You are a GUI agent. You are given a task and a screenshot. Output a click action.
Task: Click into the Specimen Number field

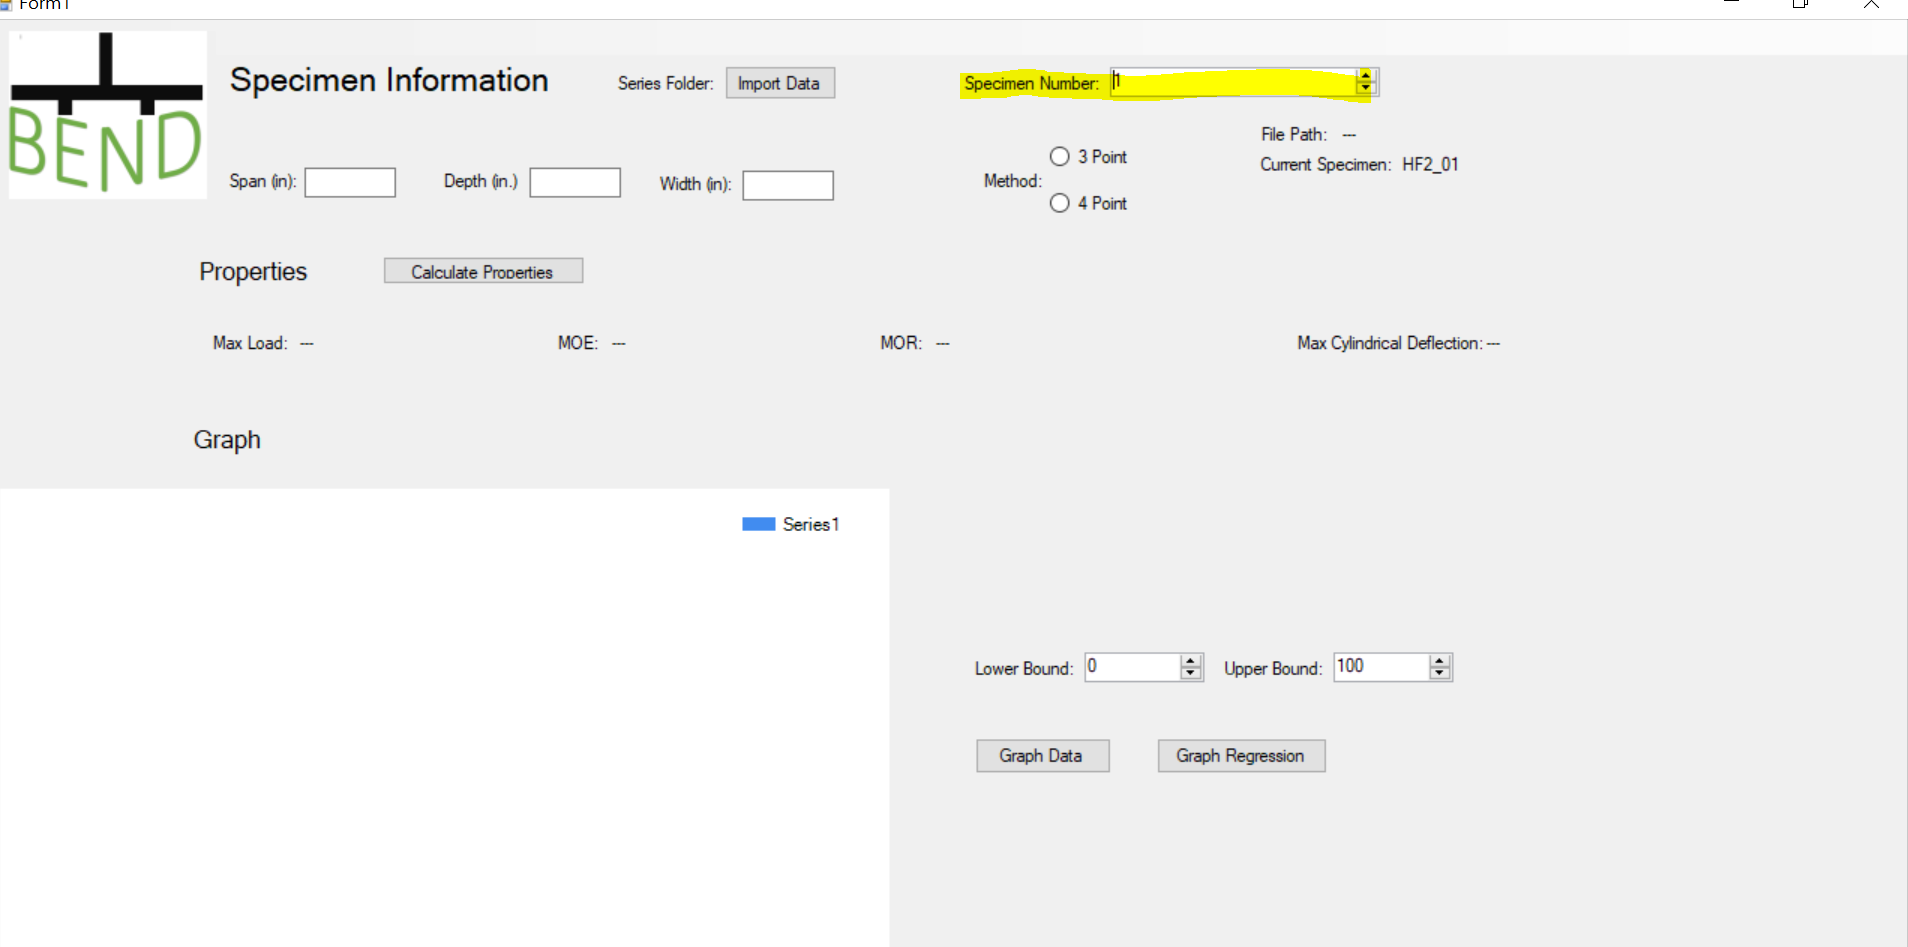click(x=1233, y=82)
